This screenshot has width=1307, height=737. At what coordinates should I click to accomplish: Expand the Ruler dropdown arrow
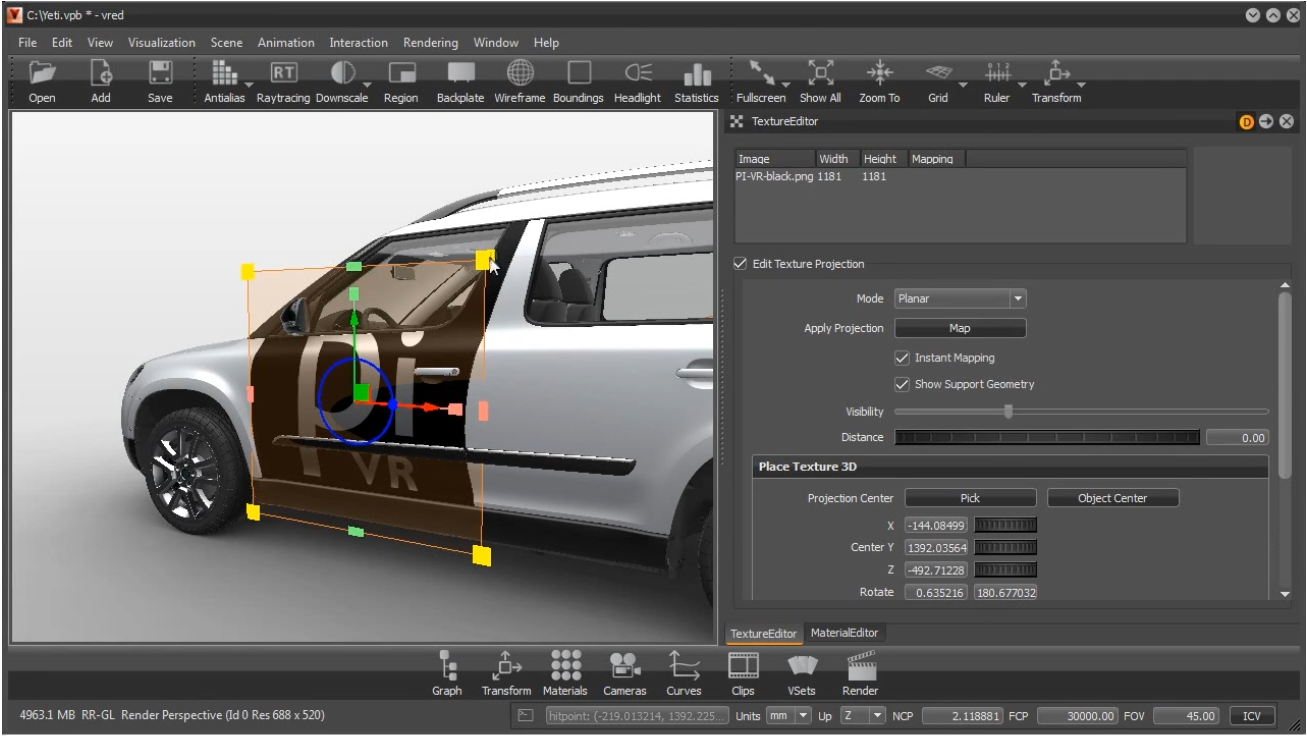[x=1021, y=84]
